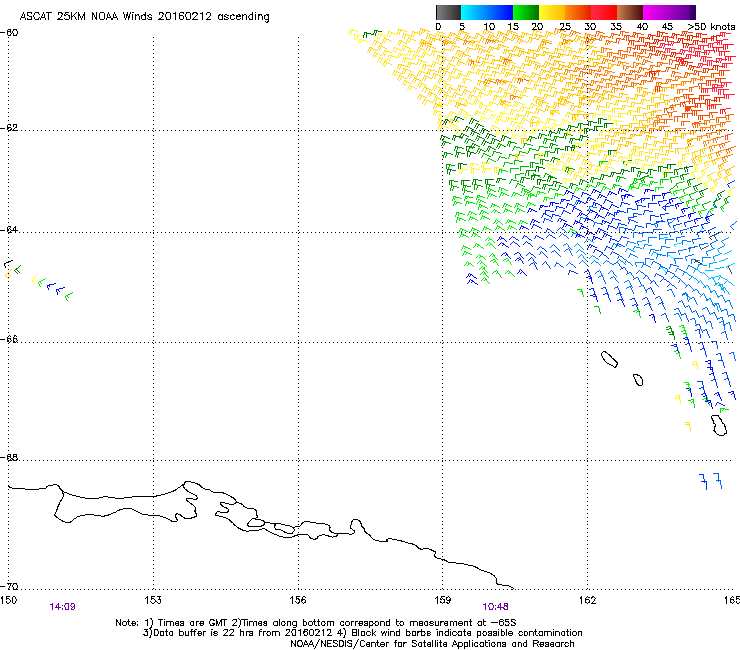This screenshot has width=740, height=650.
Task: Click the '-70' latitude axis label
Action: [x=9, y=587]
